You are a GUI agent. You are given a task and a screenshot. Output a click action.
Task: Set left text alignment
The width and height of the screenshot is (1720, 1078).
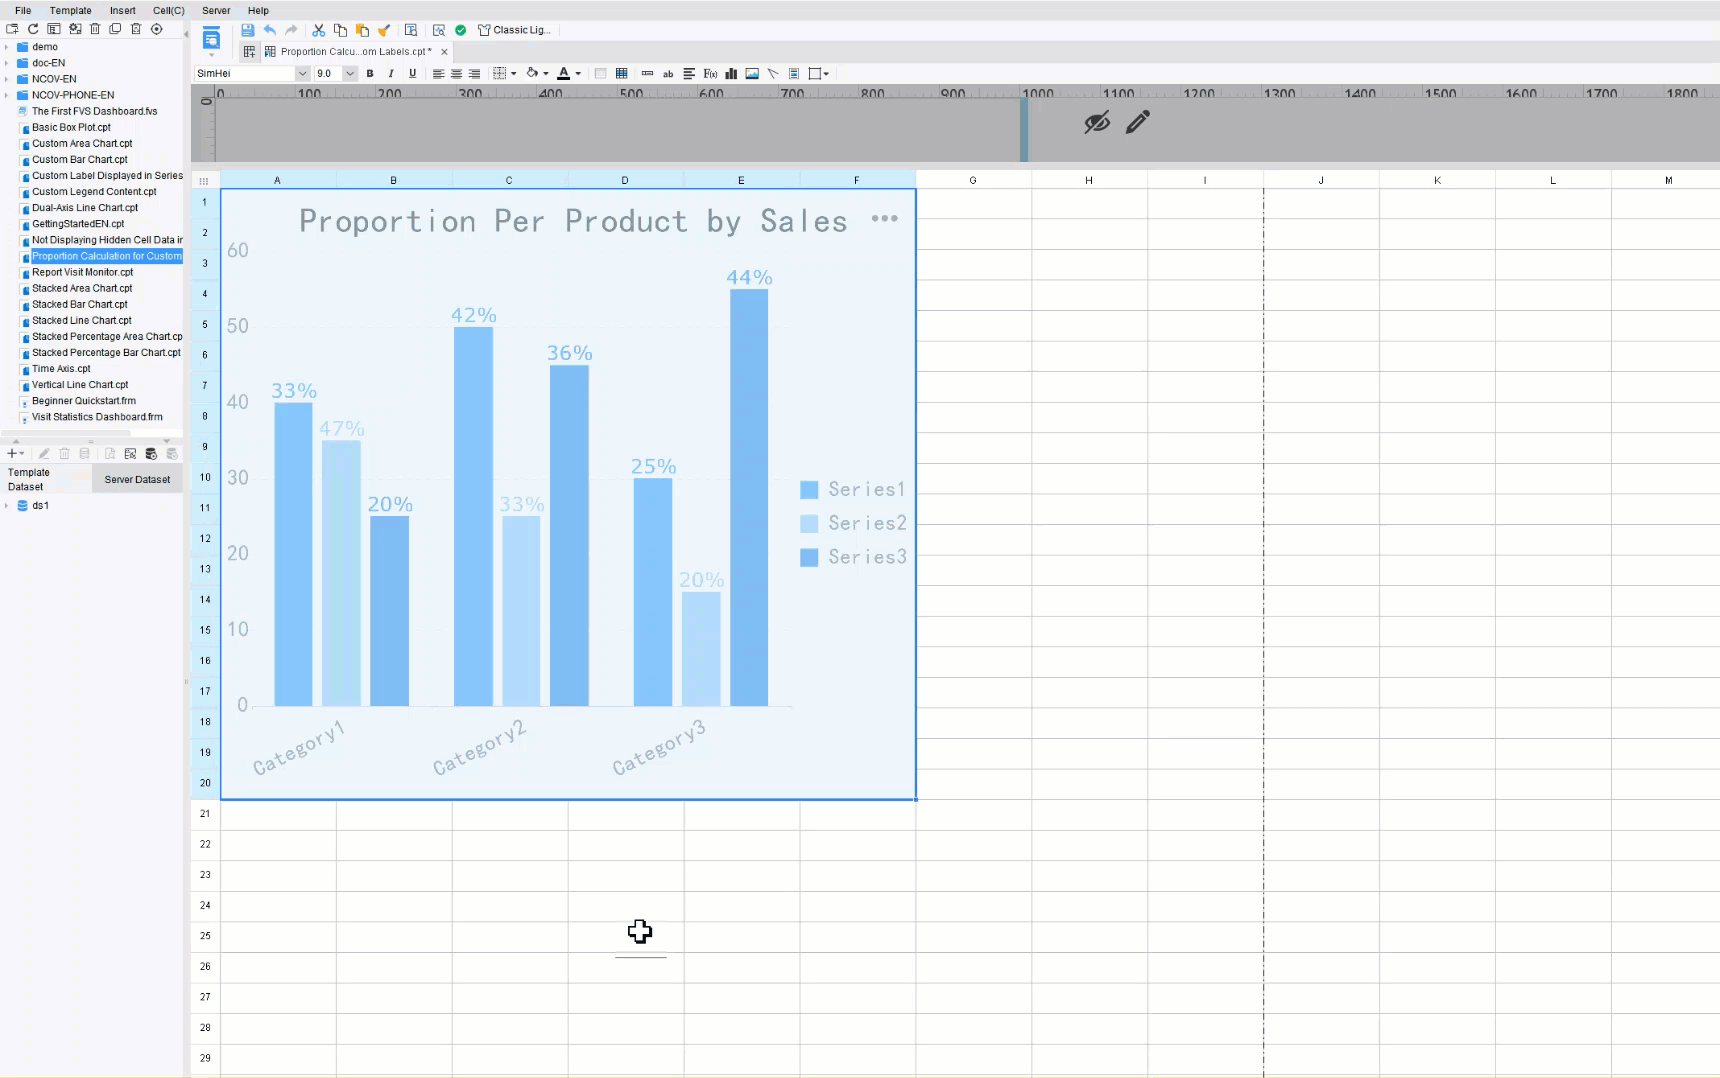coord(438,73)
